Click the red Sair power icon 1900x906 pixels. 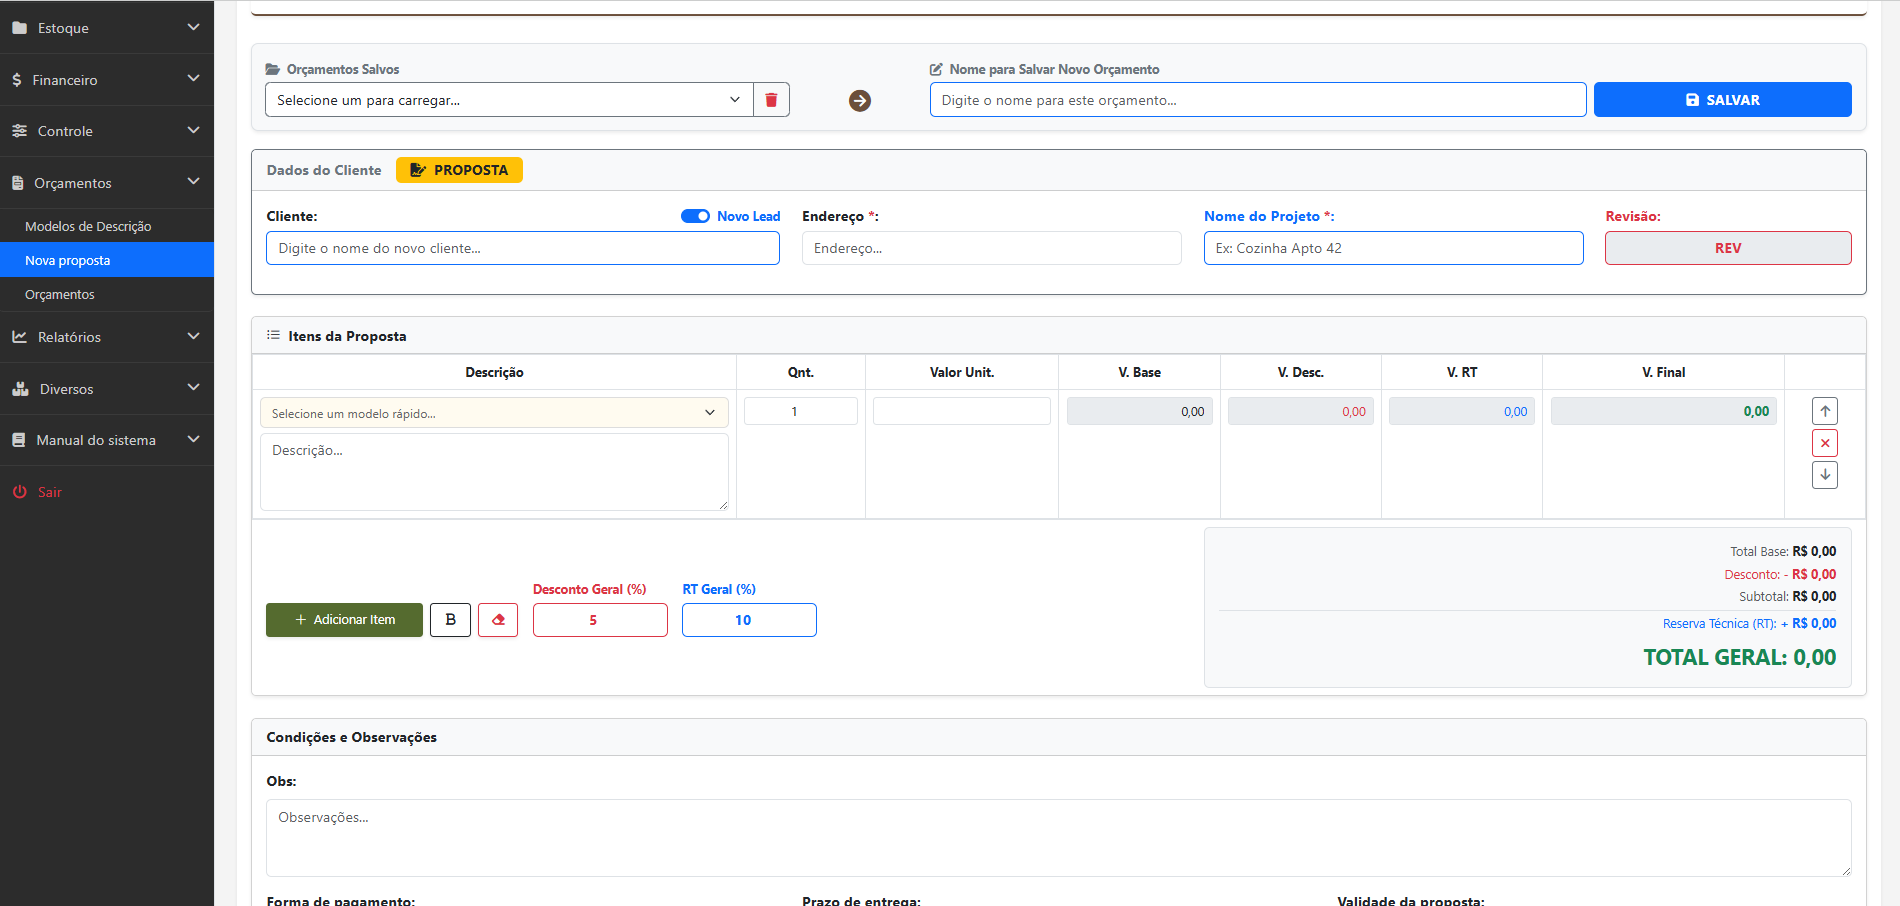[19, 492]
